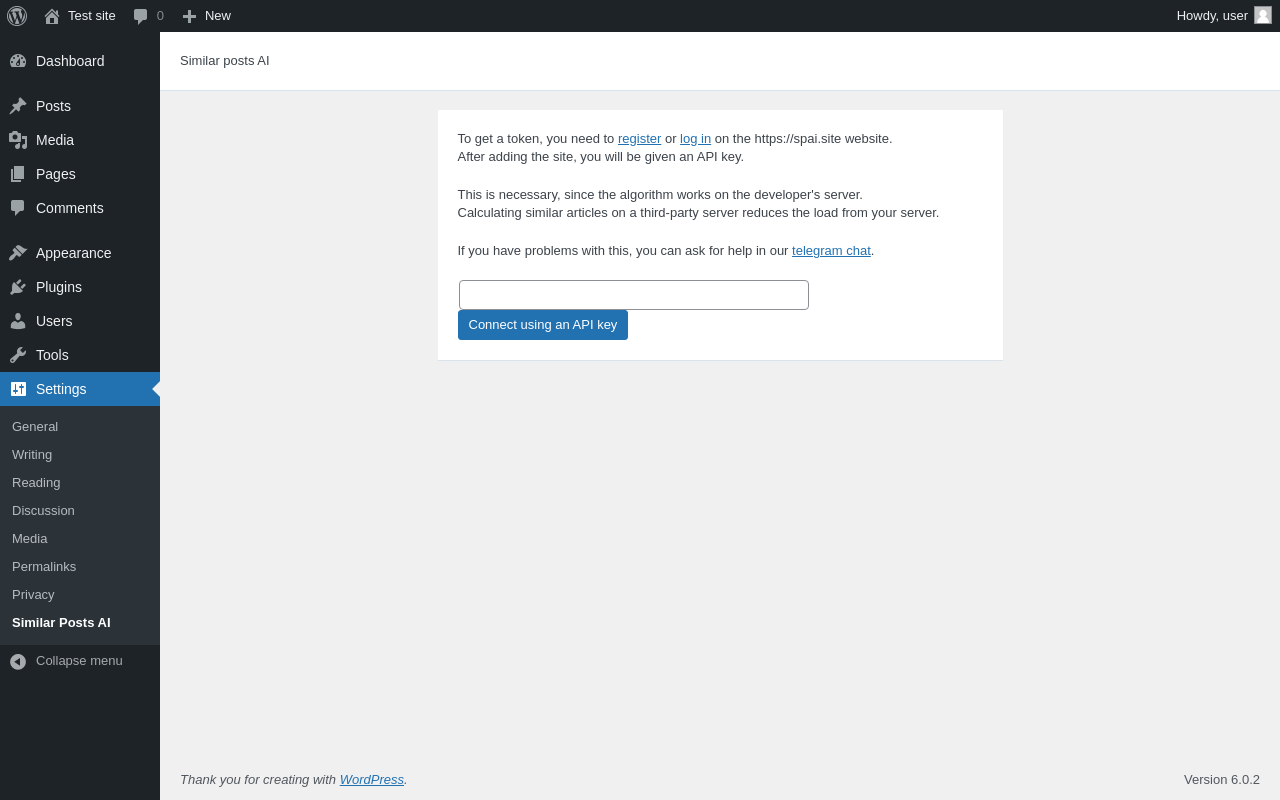Click the Collapse menu arrow icon

(x=18, y=662)
